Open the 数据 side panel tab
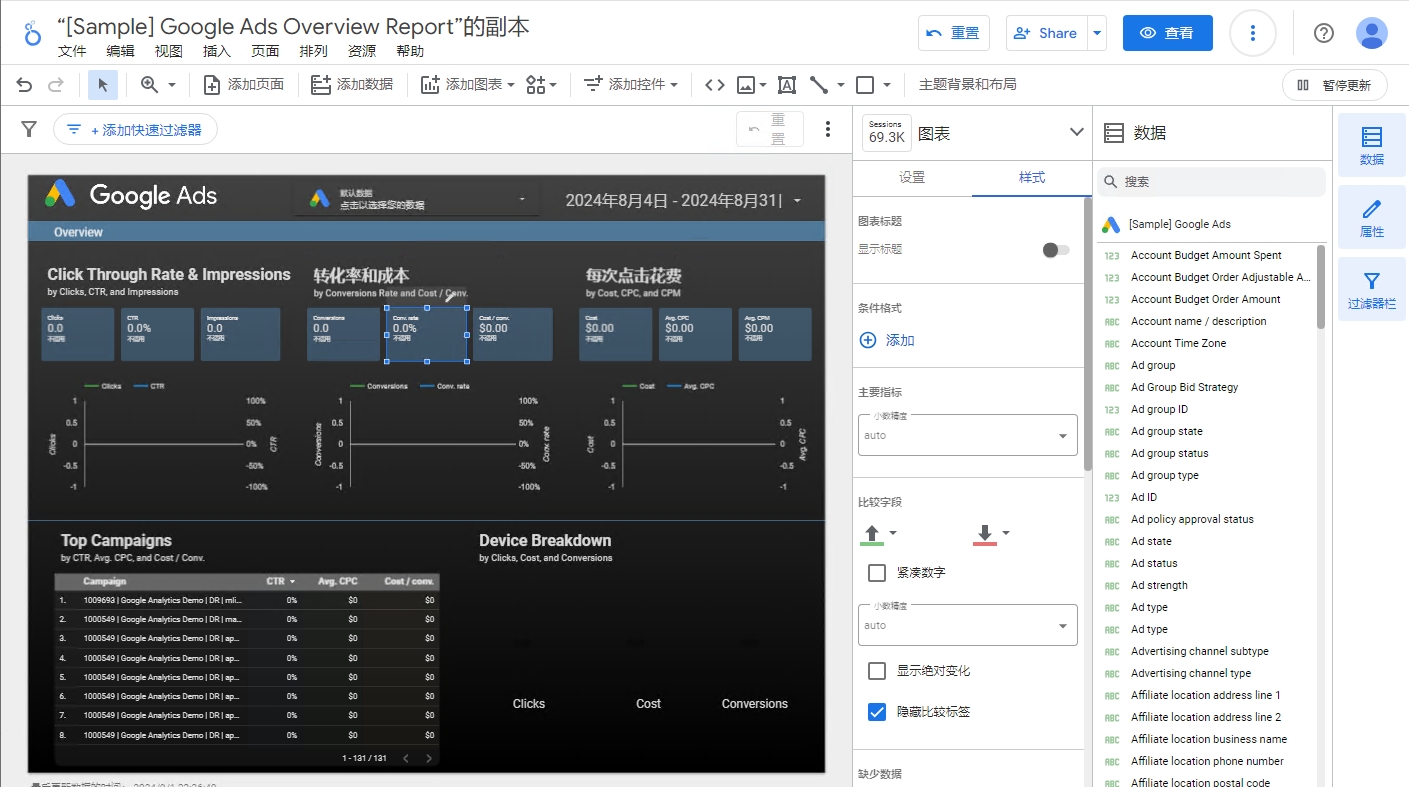 point(1372,146)
